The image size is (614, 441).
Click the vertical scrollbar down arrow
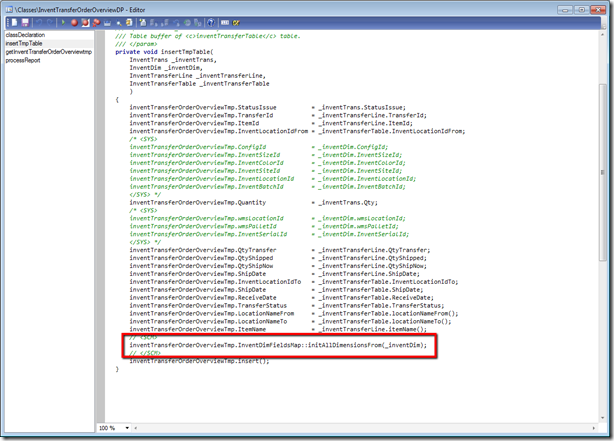(600, 415)
